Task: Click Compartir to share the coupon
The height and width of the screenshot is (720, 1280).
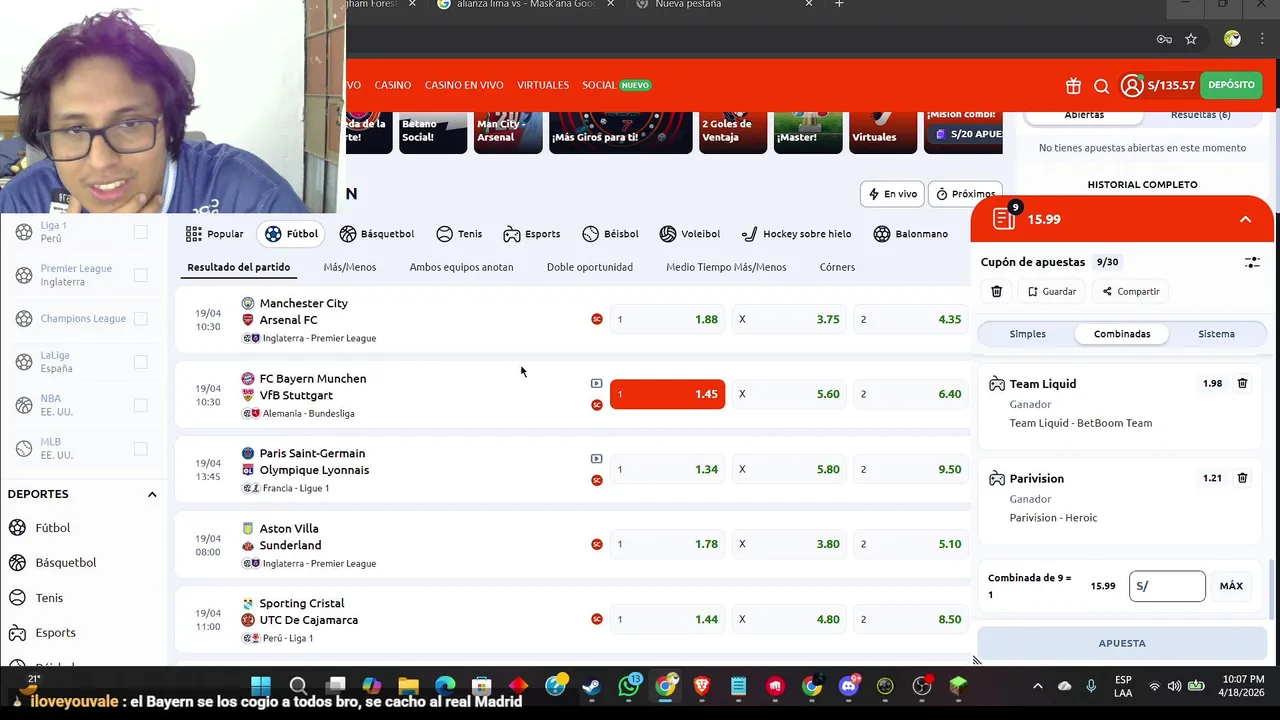Action: point(1131,291)
